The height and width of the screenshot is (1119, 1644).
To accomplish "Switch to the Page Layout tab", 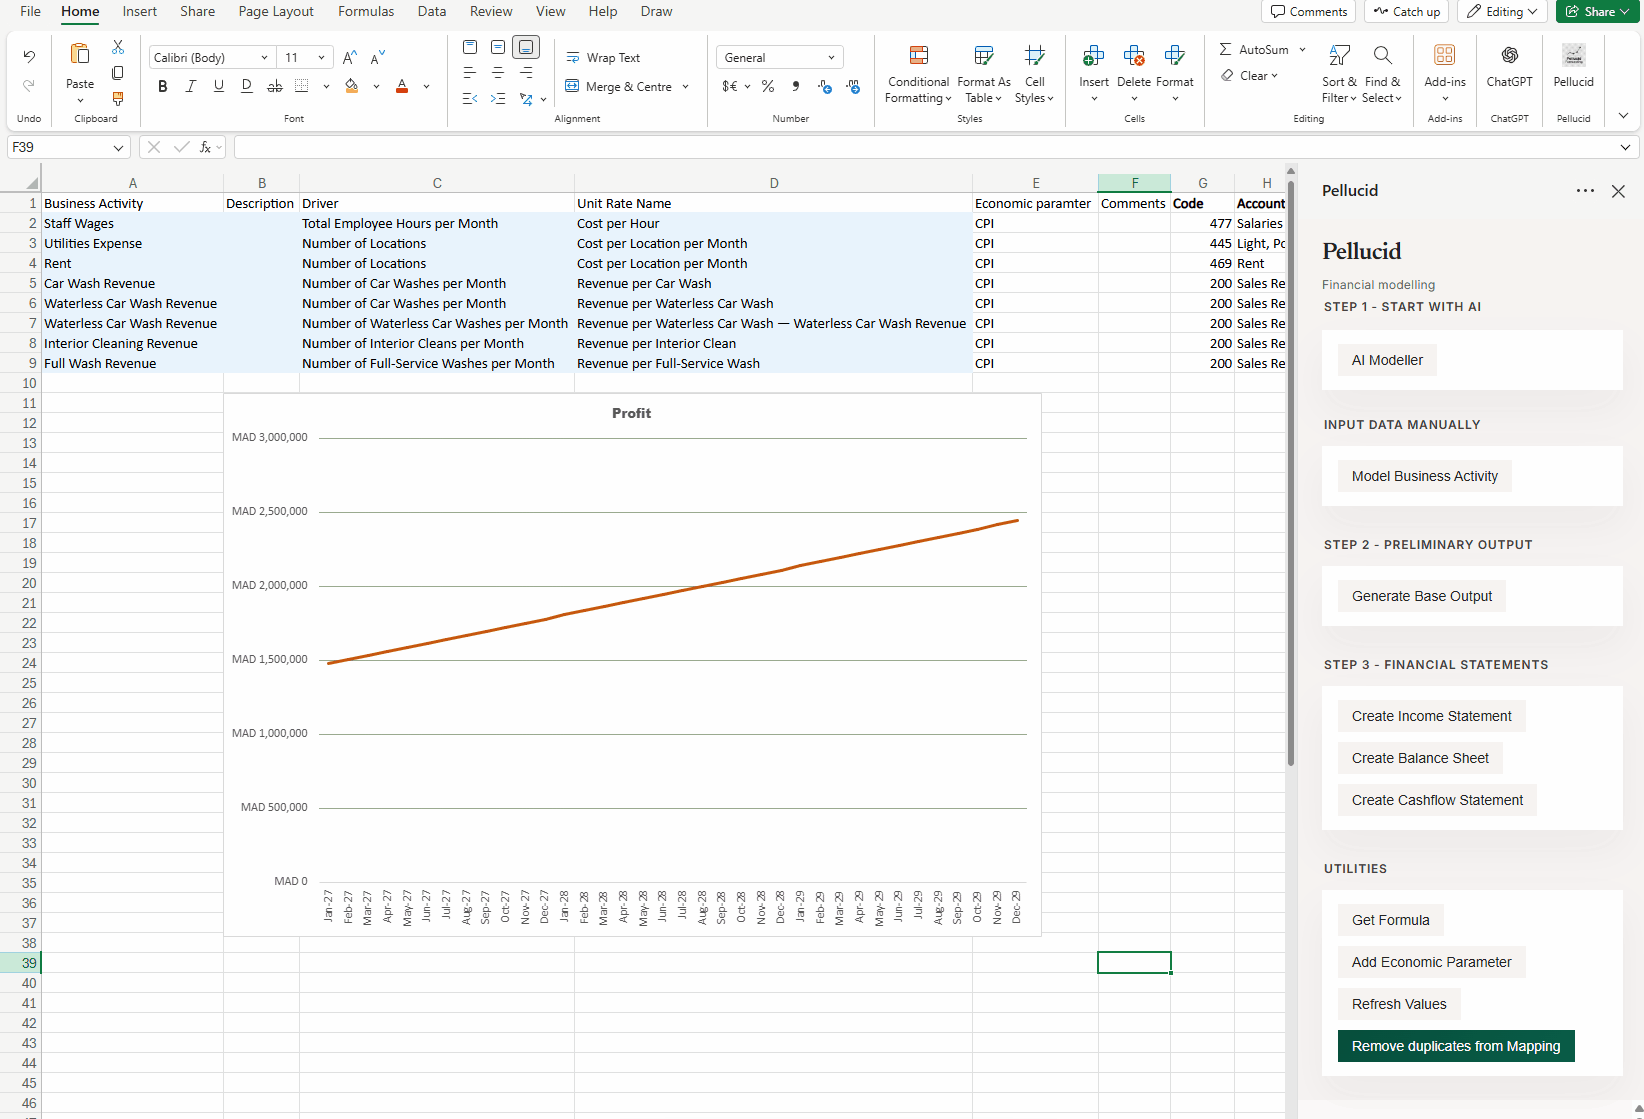I will (x=276, y=12).
